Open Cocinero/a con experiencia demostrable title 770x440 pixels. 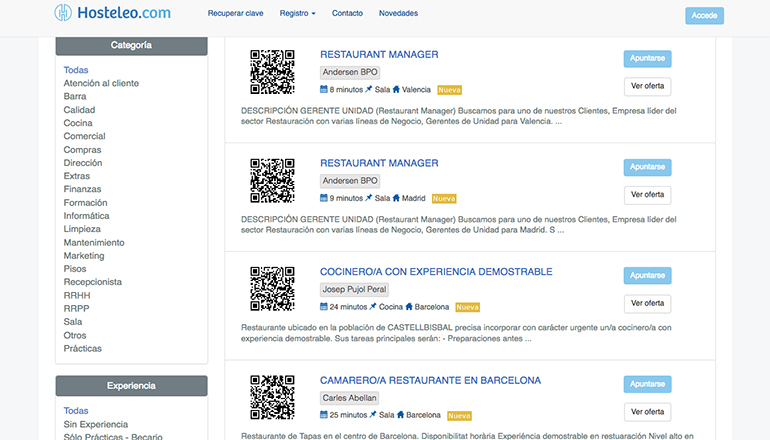pyautogui.click(x=436, y=272)
